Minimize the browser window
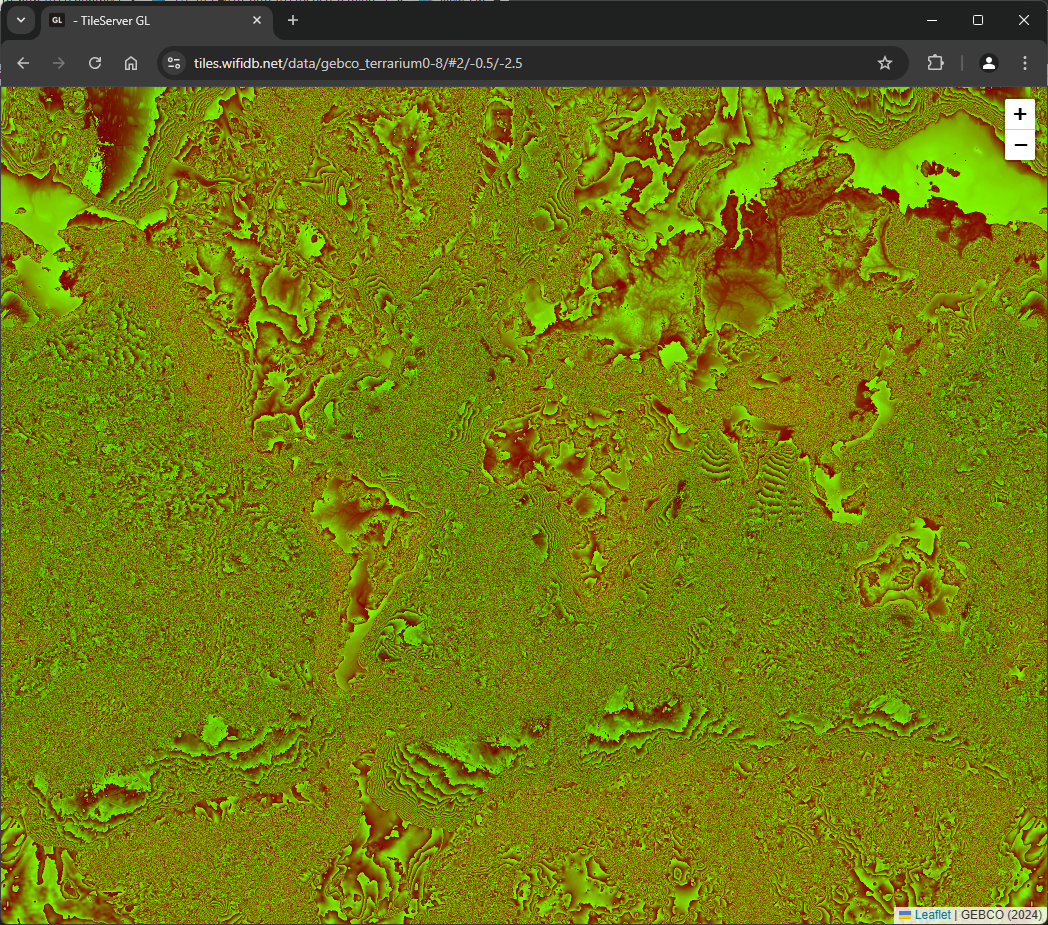The height and width of the screenshot is (925, 1048). click(932, 20)
